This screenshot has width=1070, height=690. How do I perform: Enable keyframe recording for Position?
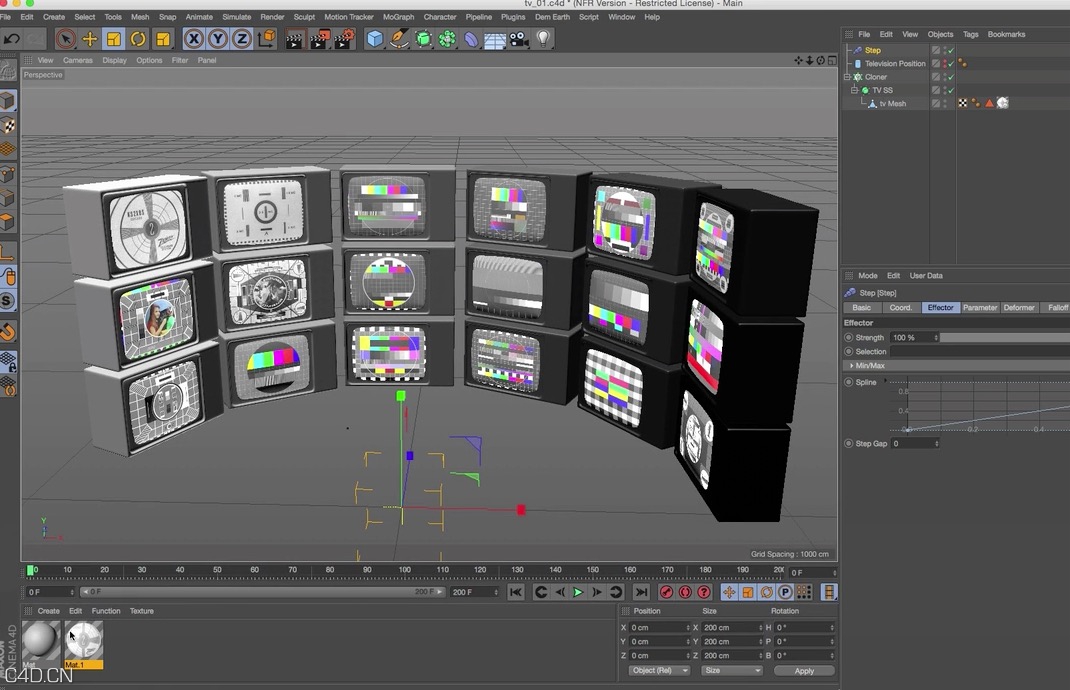point(730,592)
